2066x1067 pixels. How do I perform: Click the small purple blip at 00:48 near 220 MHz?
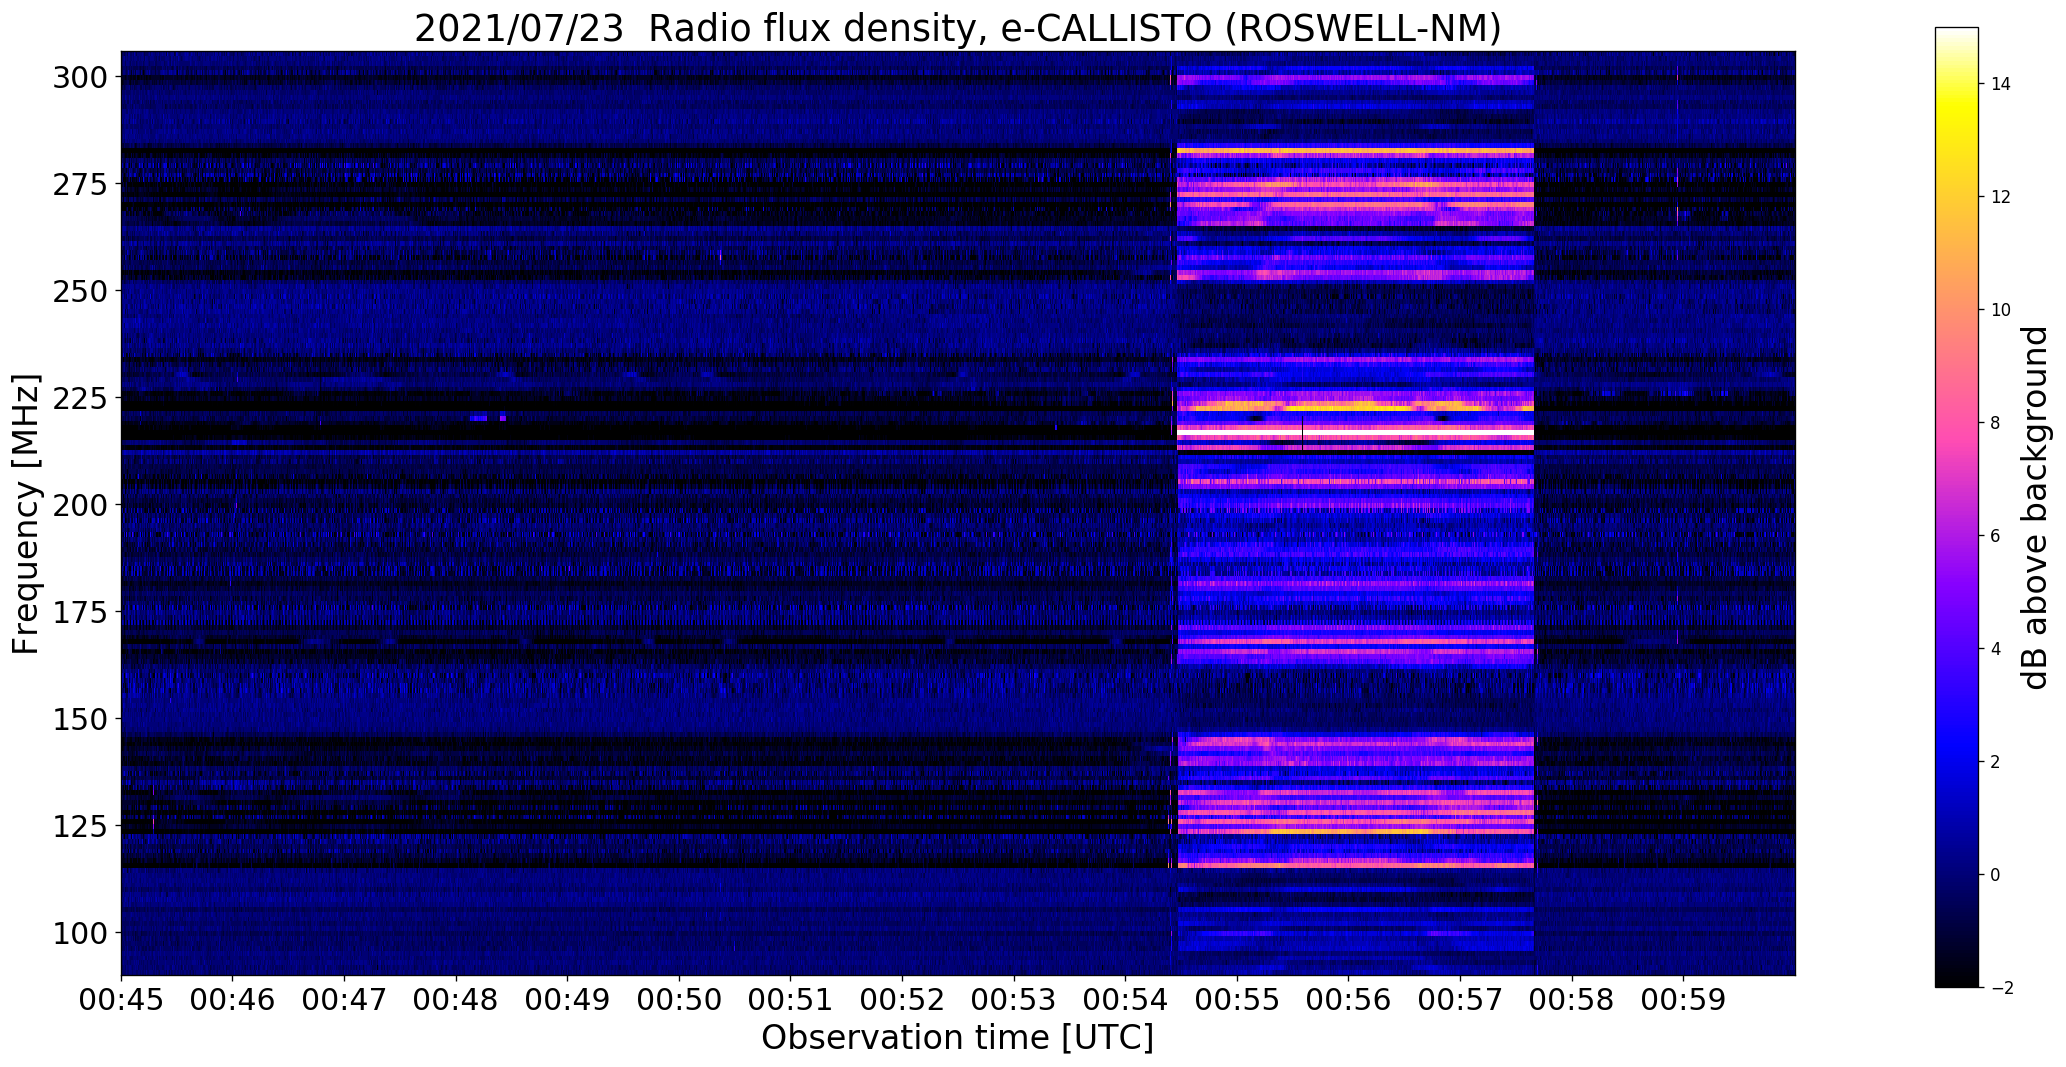click(x=479, y=418)
